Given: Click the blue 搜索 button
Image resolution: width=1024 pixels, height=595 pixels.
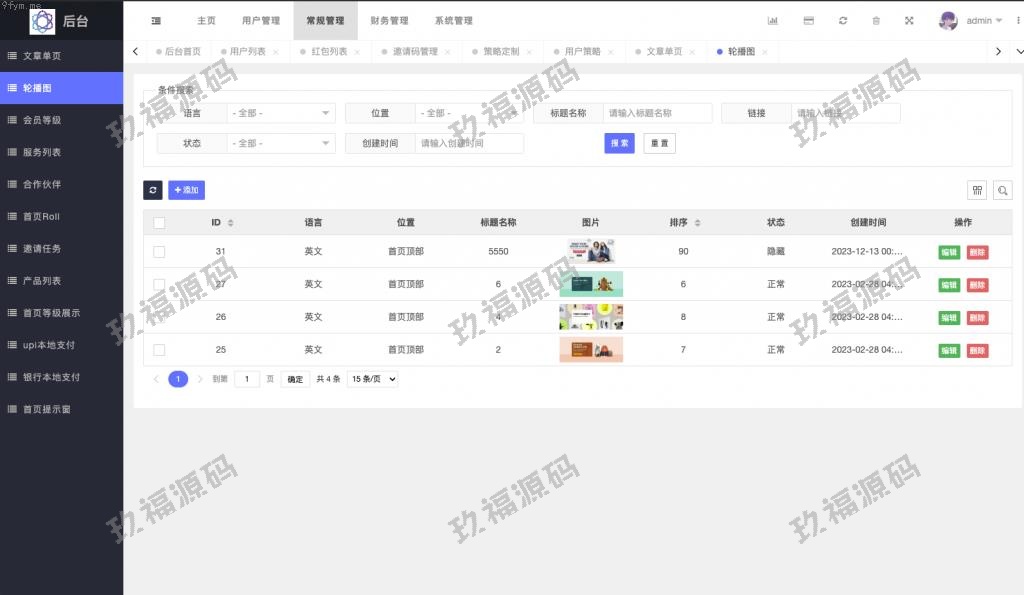Looking at the screenshot, I should tap(620, 143).
